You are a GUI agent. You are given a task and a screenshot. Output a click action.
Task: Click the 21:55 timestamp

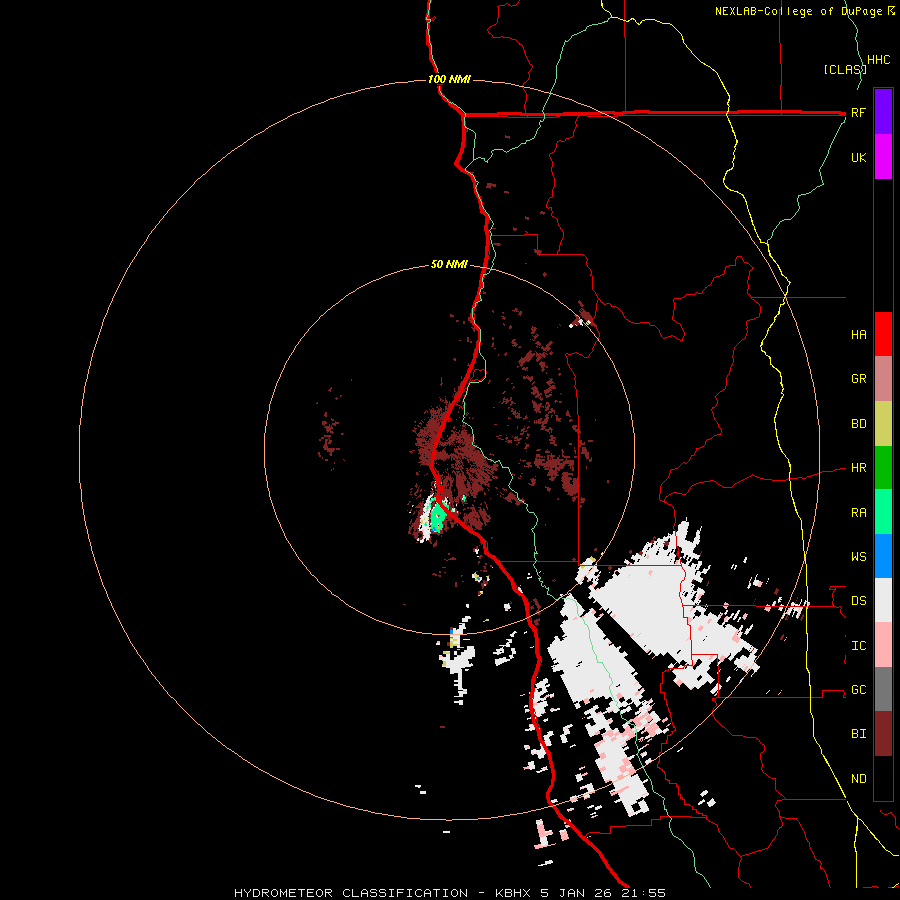pyautogui.click(x=644, y=893)
